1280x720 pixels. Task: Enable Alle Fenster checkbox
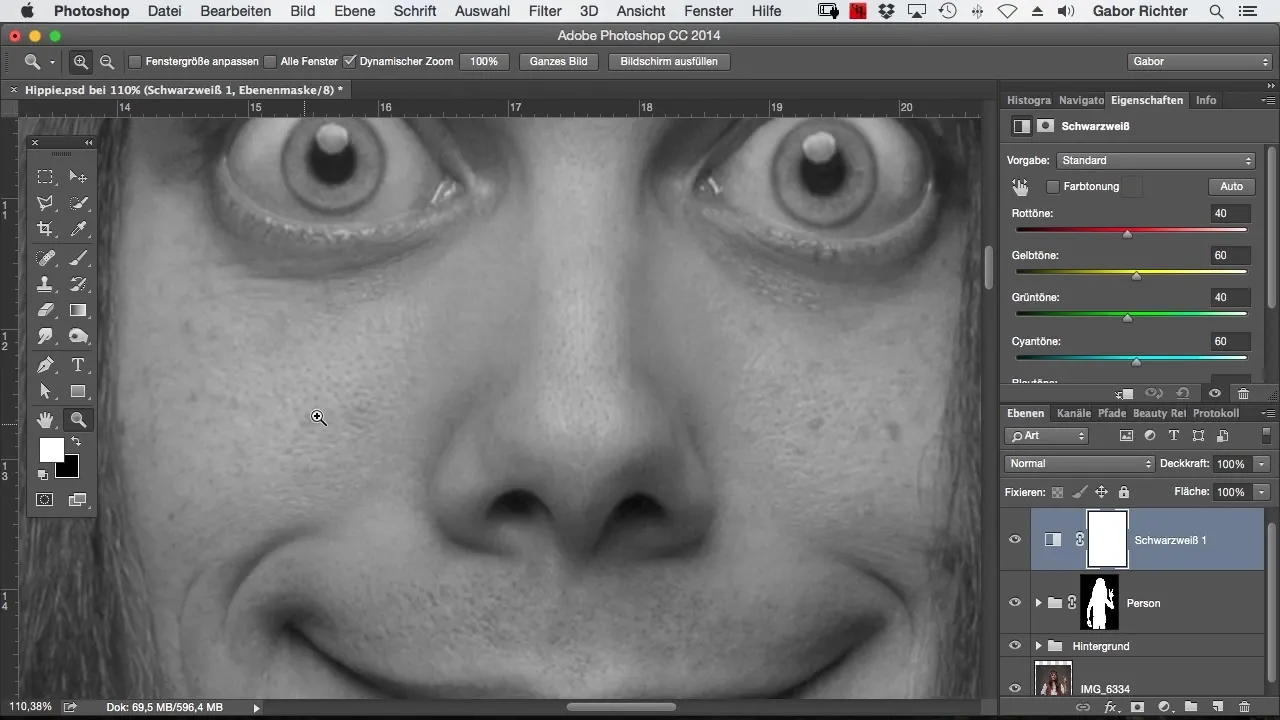270,62
